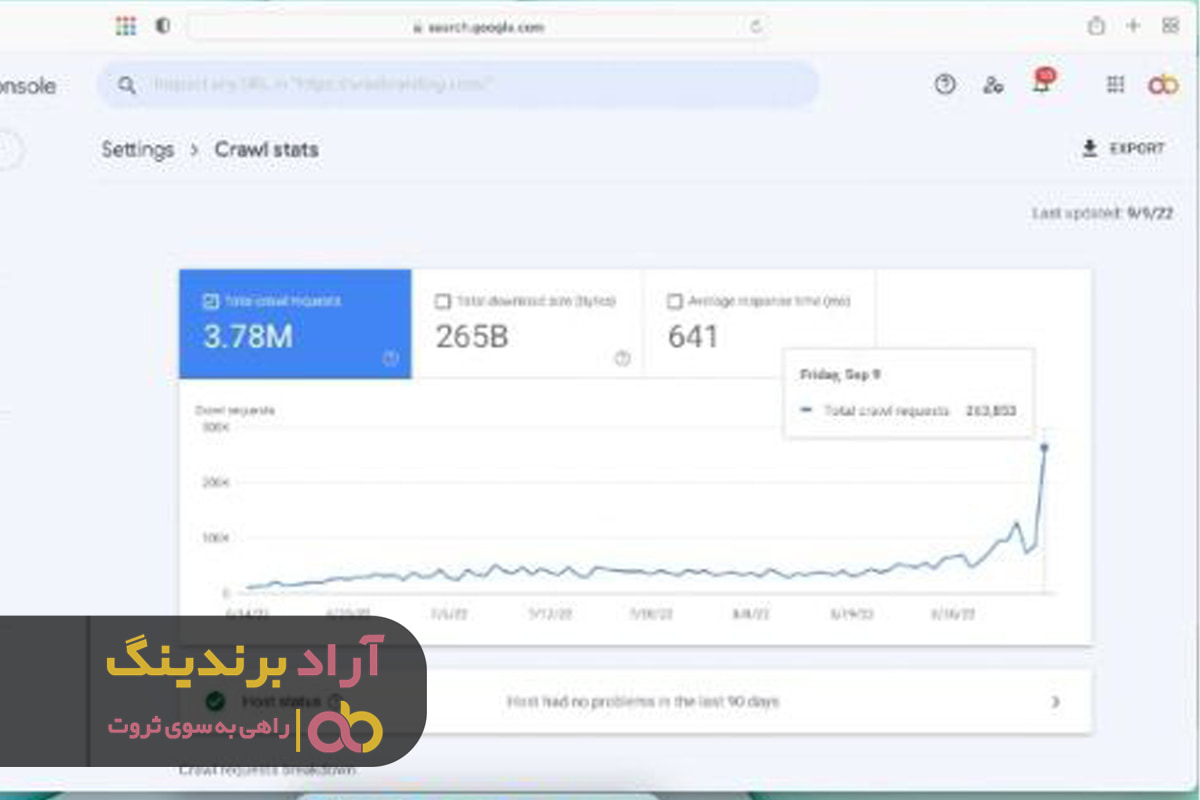
Task: Click the Safari share icon
Action: coord(1097,27)
